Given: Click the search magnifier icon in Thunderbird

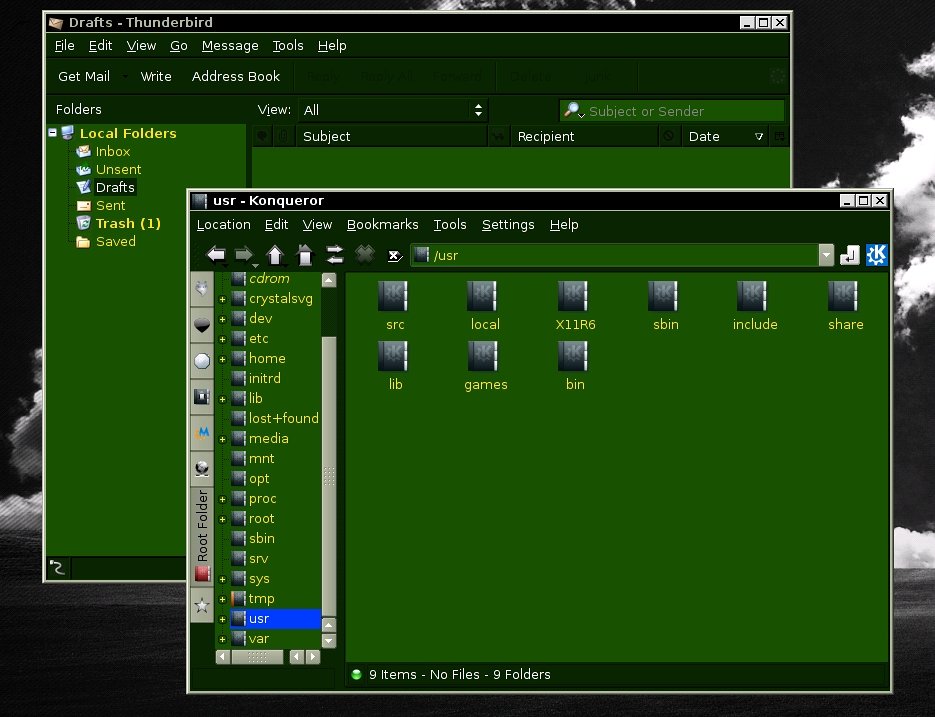Looking at the screenshot, I should [x=573, y=110].
